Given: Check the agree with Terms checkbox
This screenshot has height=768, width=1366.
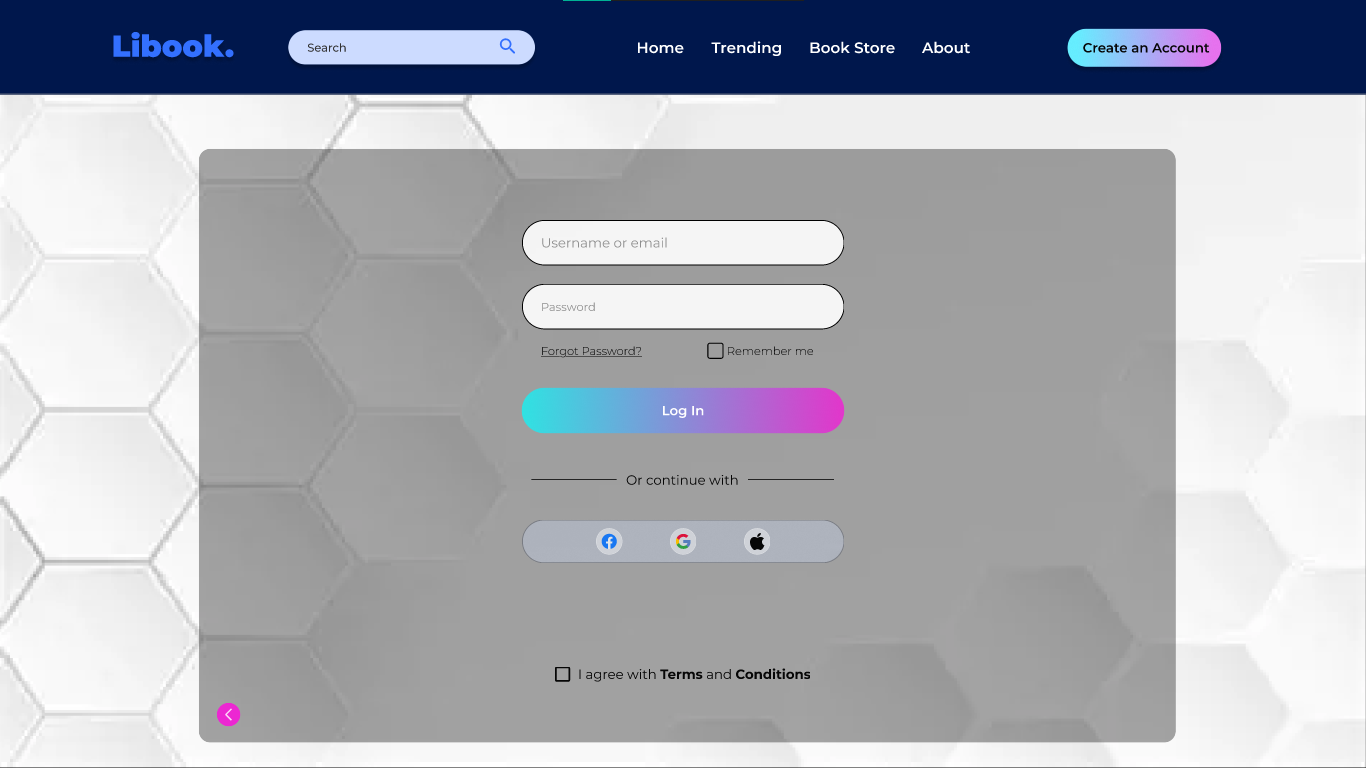Looking at the screenshot, I should pyautogui.click(x=563, y=675).
